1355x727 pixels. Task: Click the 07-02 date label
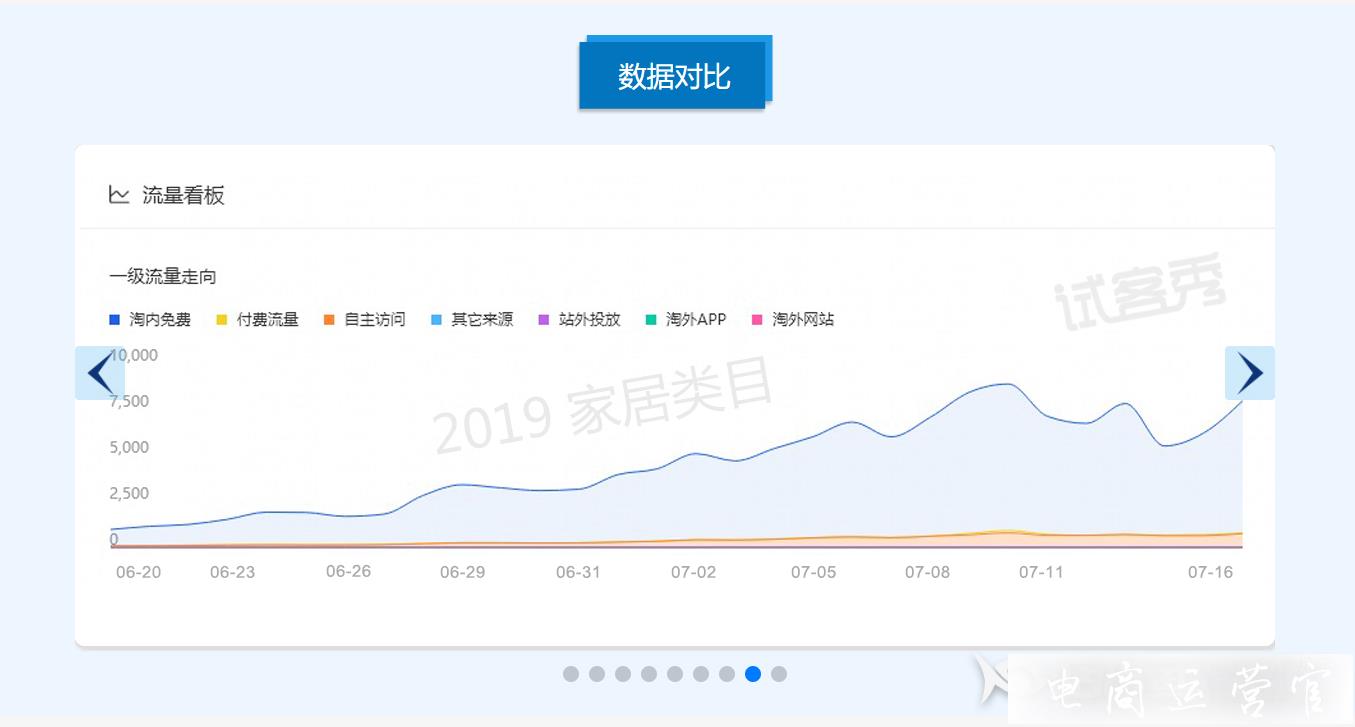[693, 572]
